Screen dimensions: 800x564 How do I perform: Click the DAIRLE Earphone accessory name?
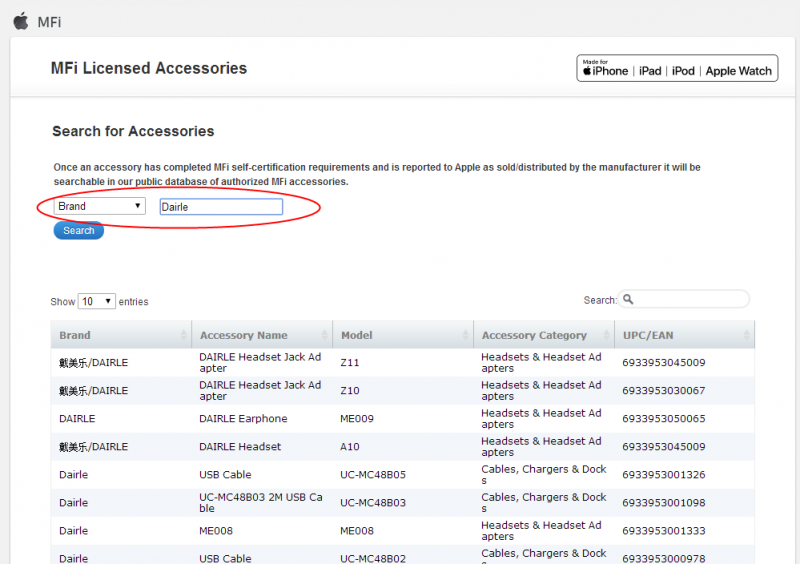click(243, 419)
